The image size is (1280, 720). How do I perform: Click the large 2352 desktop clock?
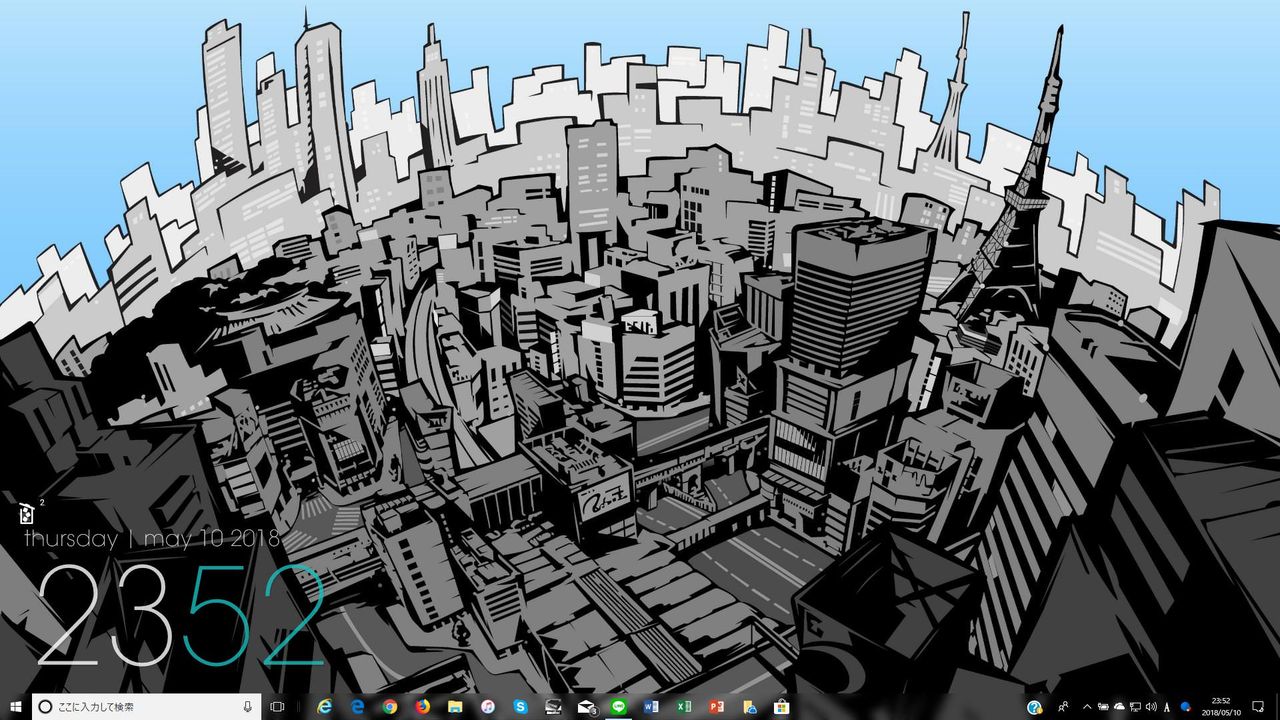click(181, 616)
